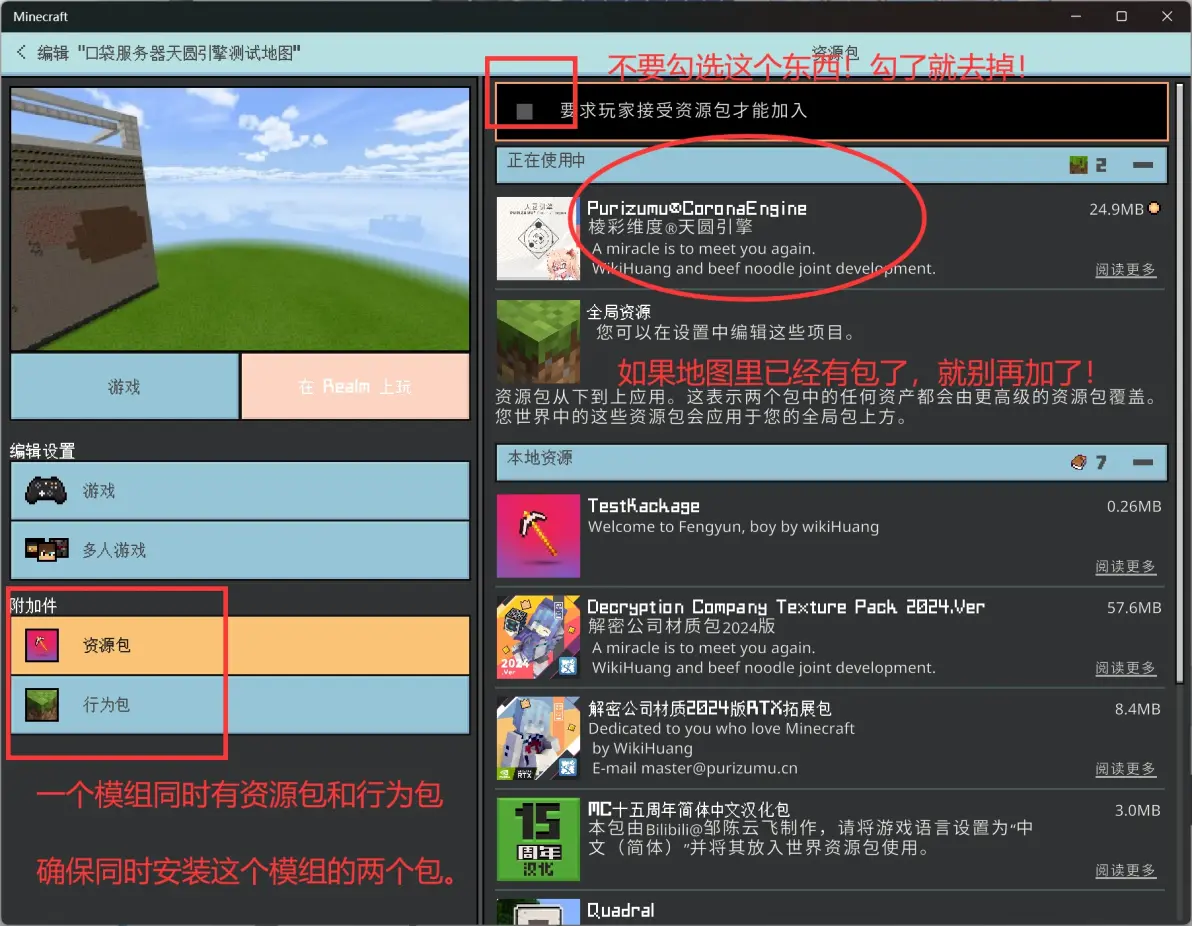Click the 8.4MB size label

point(1137,709)
